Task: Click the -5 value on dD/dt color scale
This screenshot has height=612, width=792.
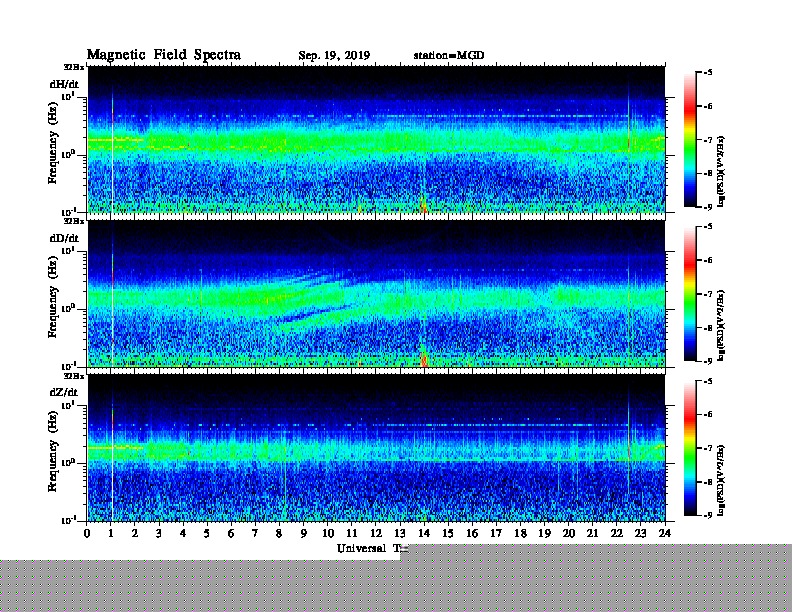Action: pyautogui.click(x=708, y=227)
